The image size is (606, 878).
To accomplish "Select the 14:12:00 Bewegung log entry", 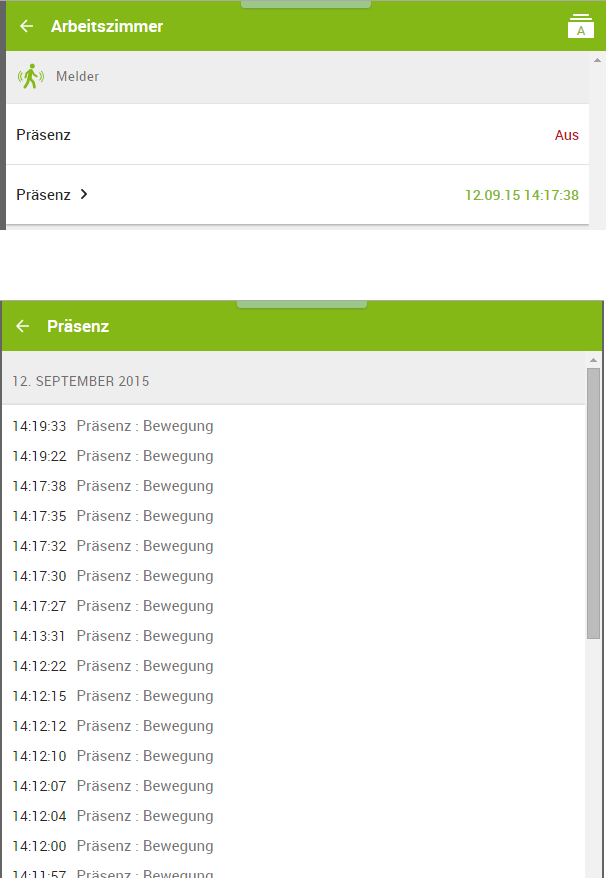I will (x=113, y=846).
